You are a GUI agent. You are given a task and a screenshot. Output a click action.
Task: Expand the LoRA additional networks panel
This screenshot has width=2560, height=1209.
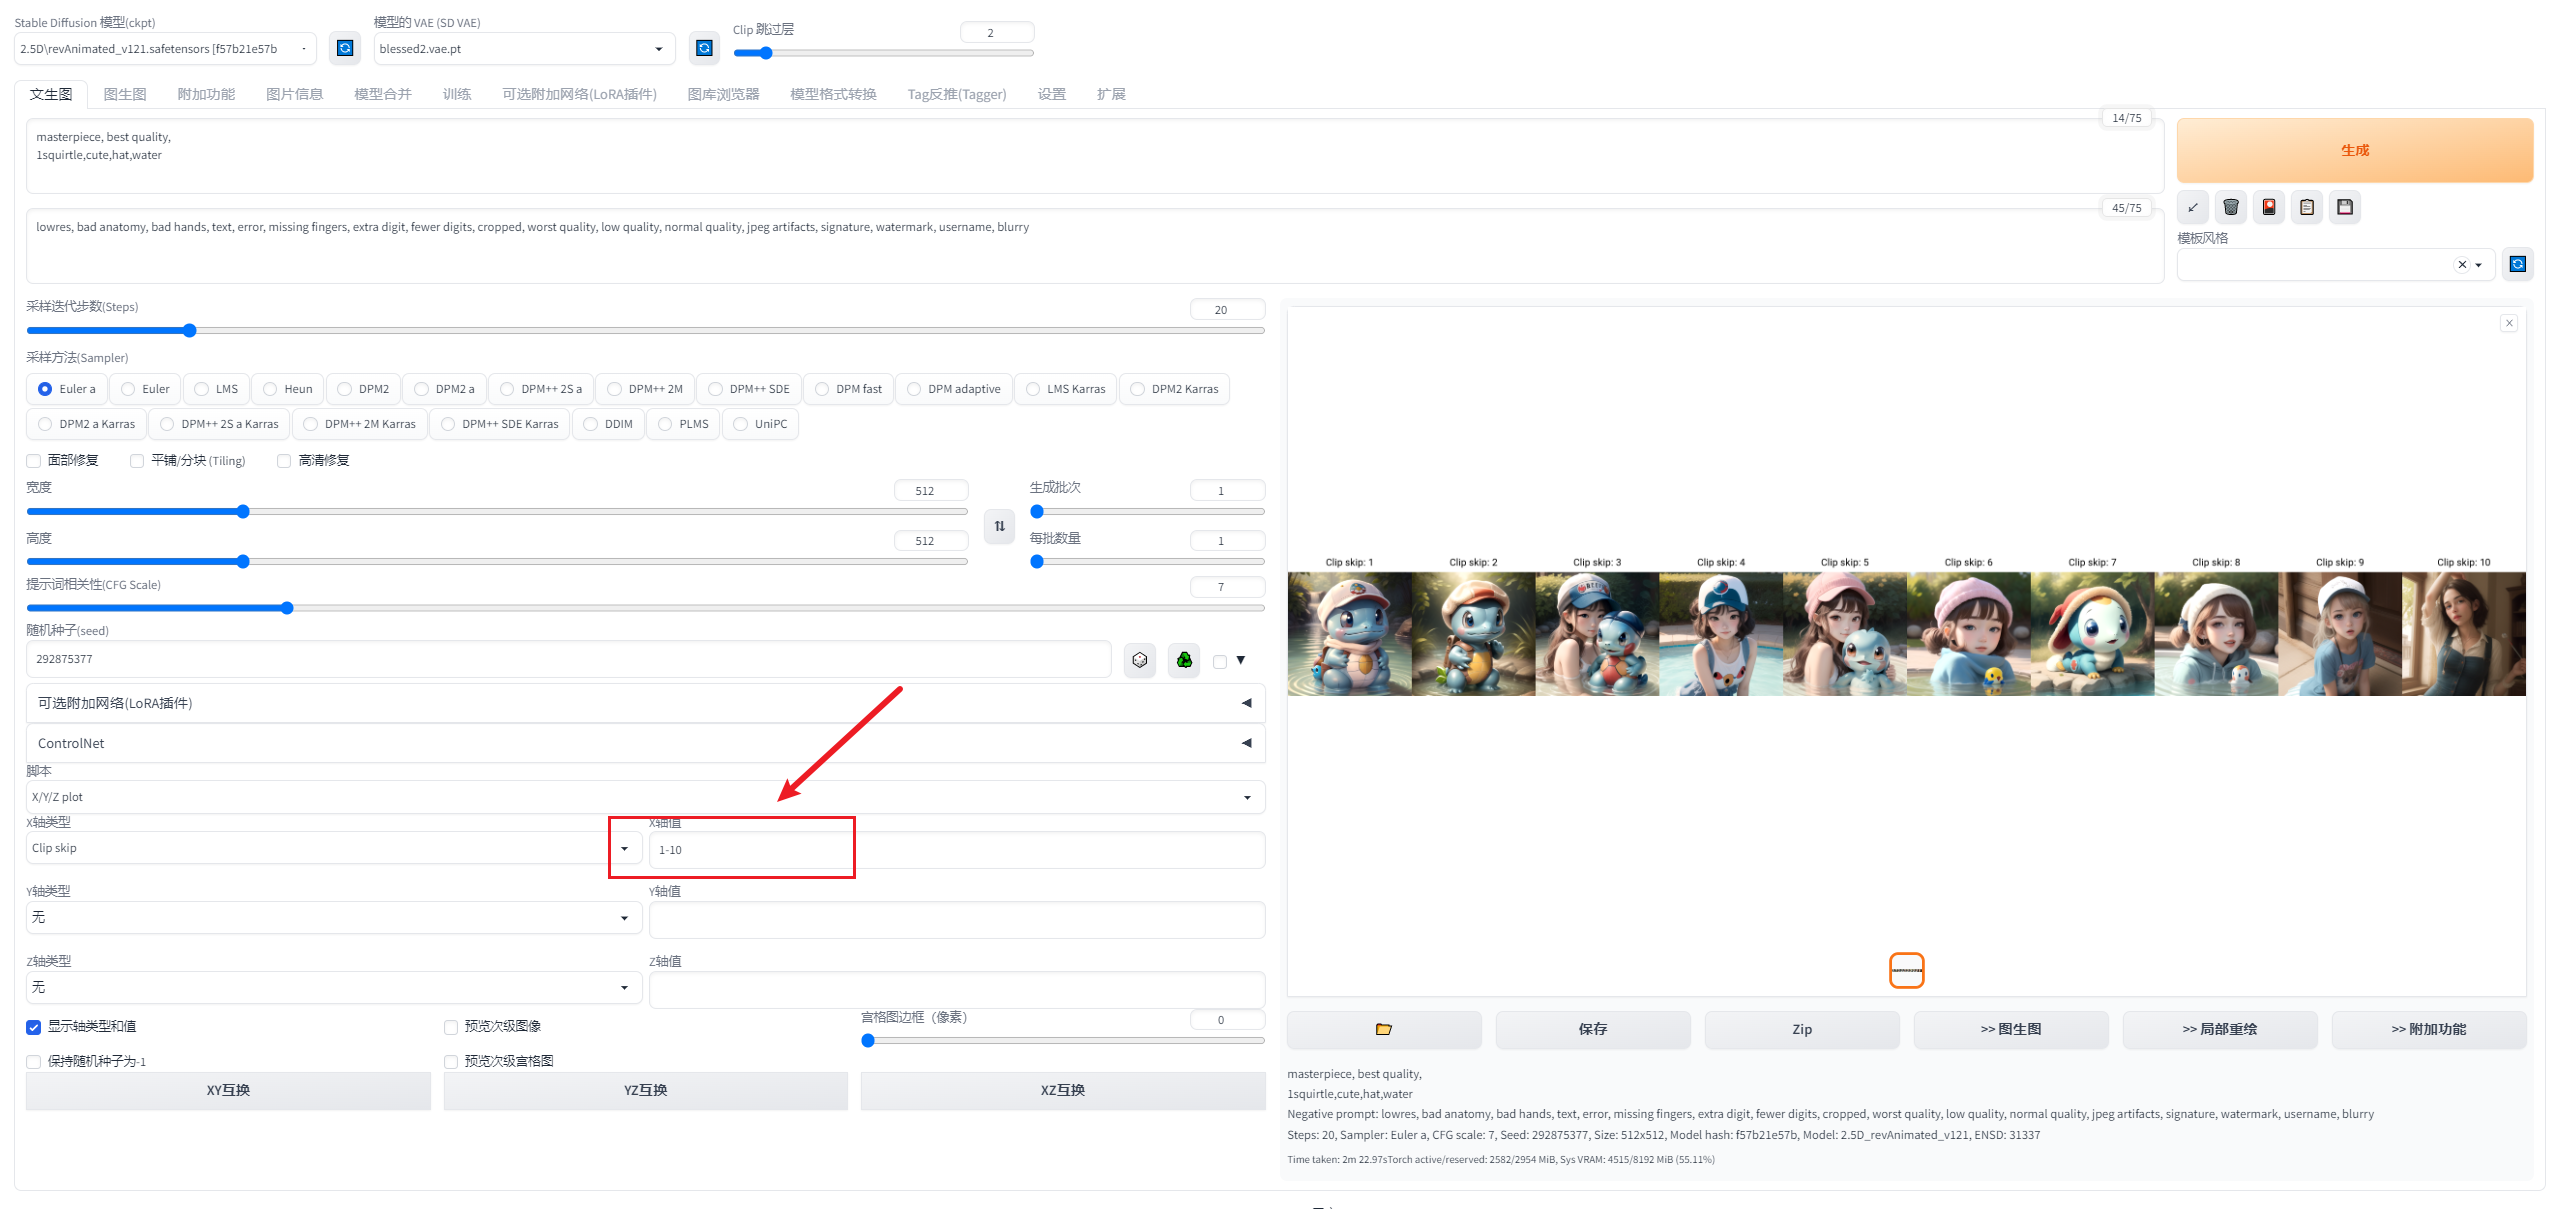[x=645, y=703]
